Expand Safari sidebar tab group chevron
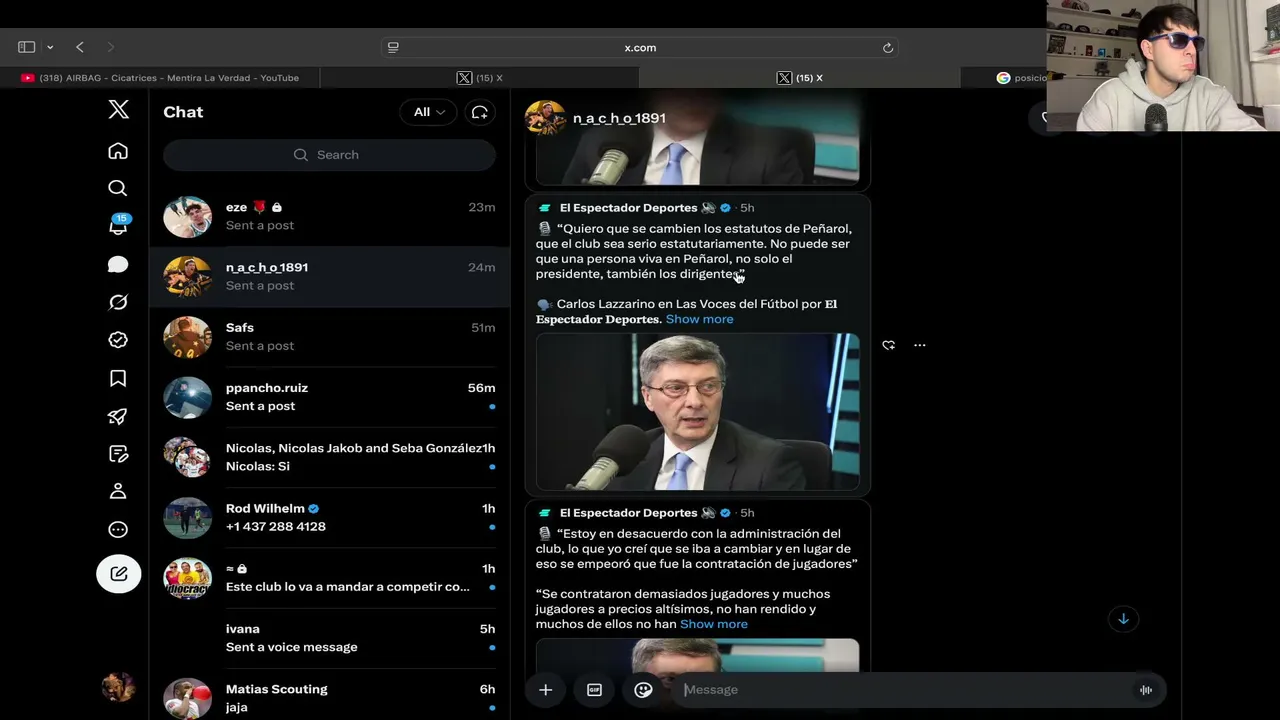Viewport: 1280px width, 720px height. coord(50,47)
